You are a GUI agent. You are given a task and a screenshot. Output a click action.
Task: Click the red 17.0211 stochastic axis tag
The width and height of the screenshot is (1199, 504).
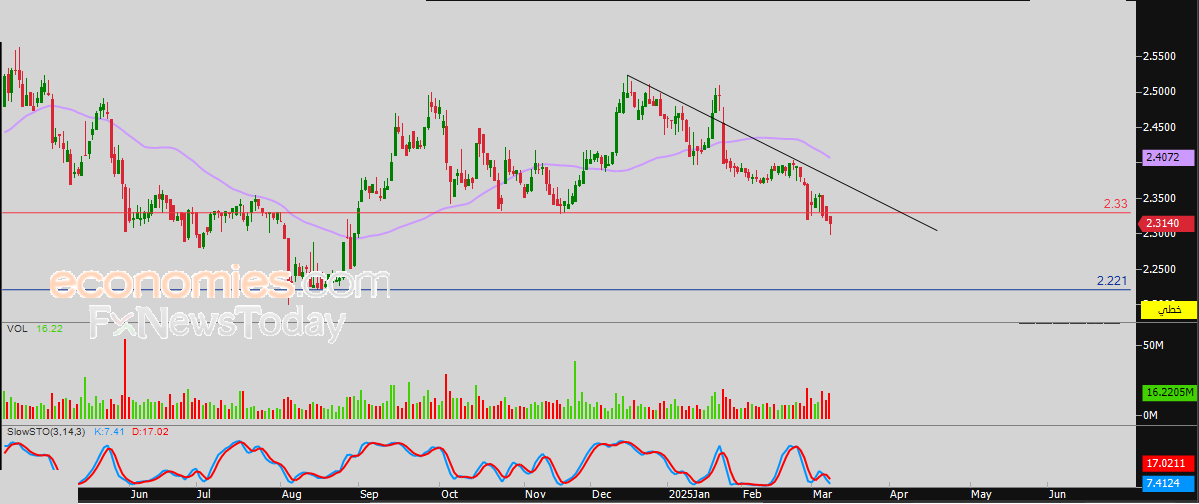point(1168,463)
